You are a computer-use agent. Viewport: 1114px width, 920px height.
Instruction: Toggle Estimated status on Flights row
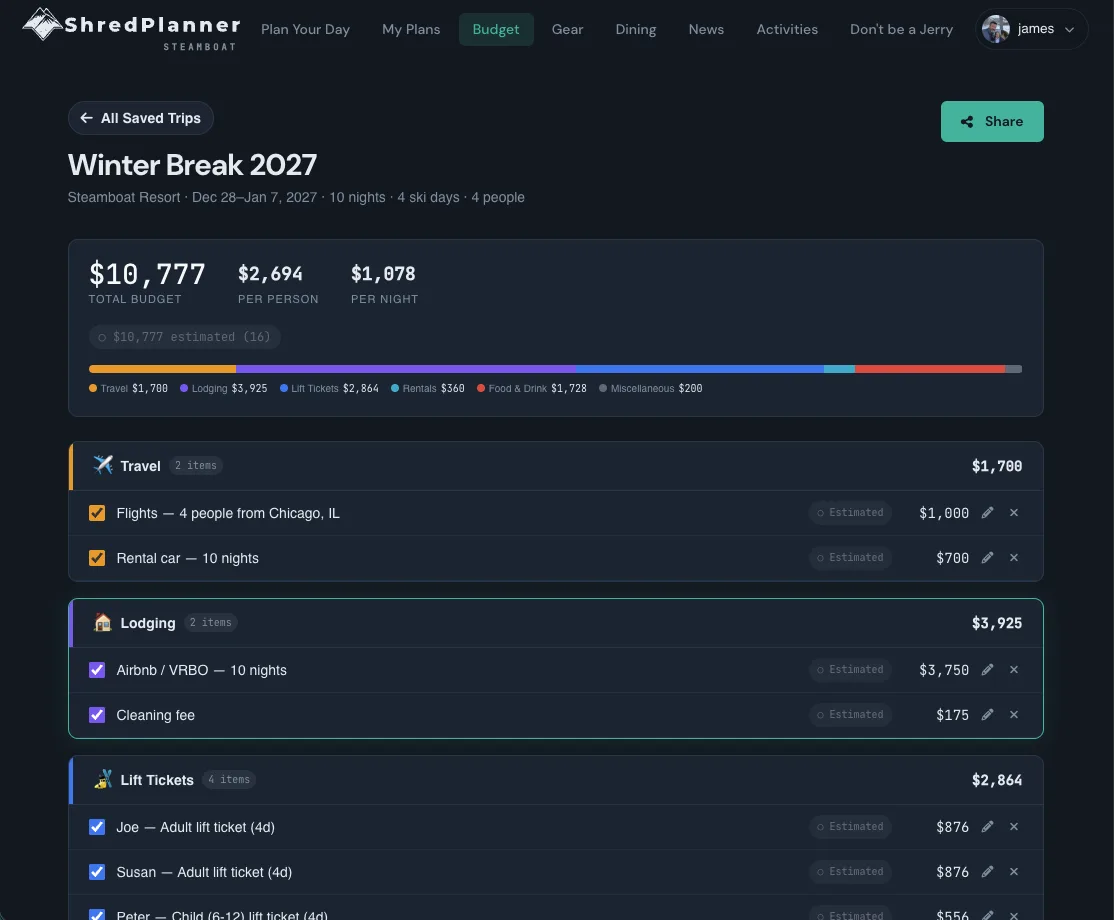pos(850,512)
